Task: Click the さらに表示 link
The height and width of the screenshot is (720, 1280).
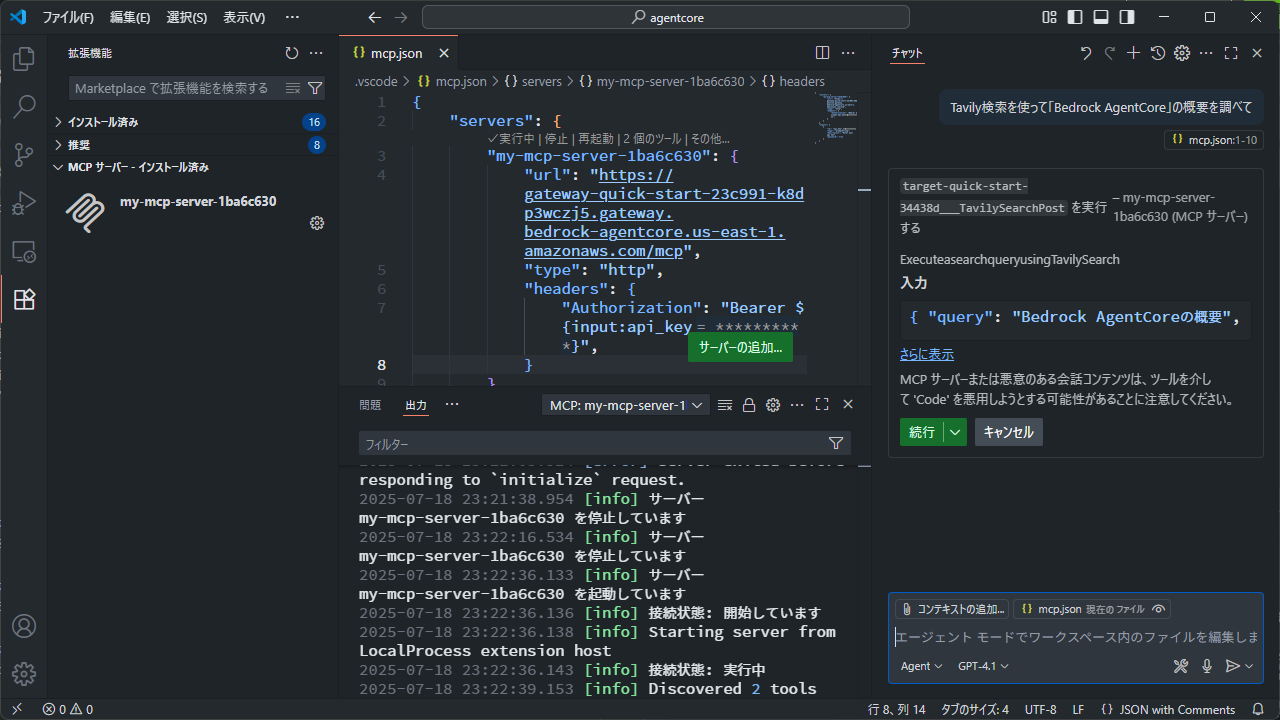Action: point(926,354)
